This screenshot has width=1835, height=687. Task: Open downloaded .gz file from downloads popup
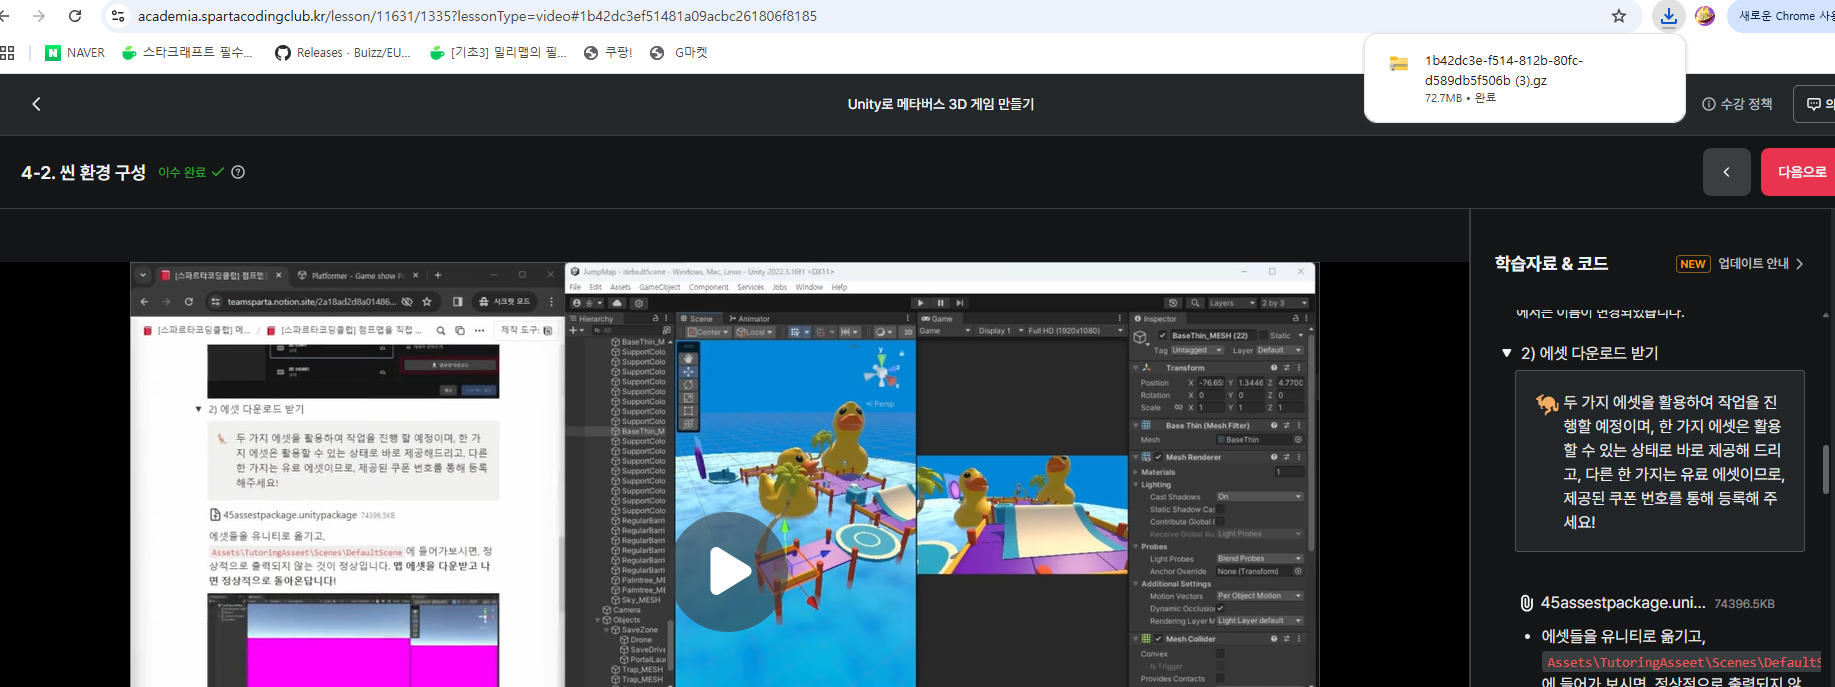(1503, 70)
